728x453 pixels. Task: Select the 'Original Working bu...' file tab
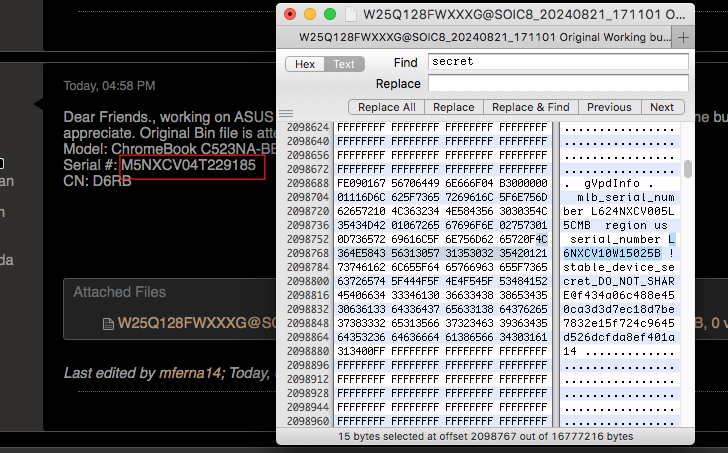484,38
